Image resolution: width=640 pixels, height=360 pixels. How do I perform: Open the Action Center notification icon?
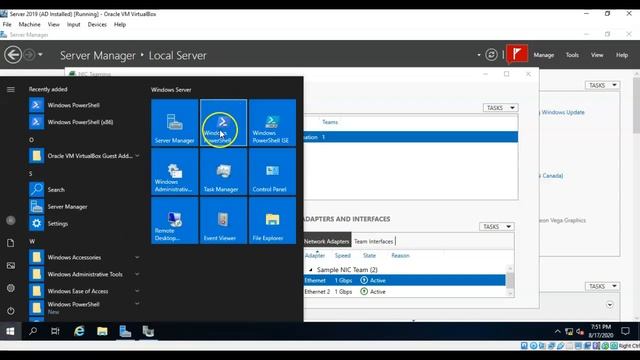pos(625,331)
